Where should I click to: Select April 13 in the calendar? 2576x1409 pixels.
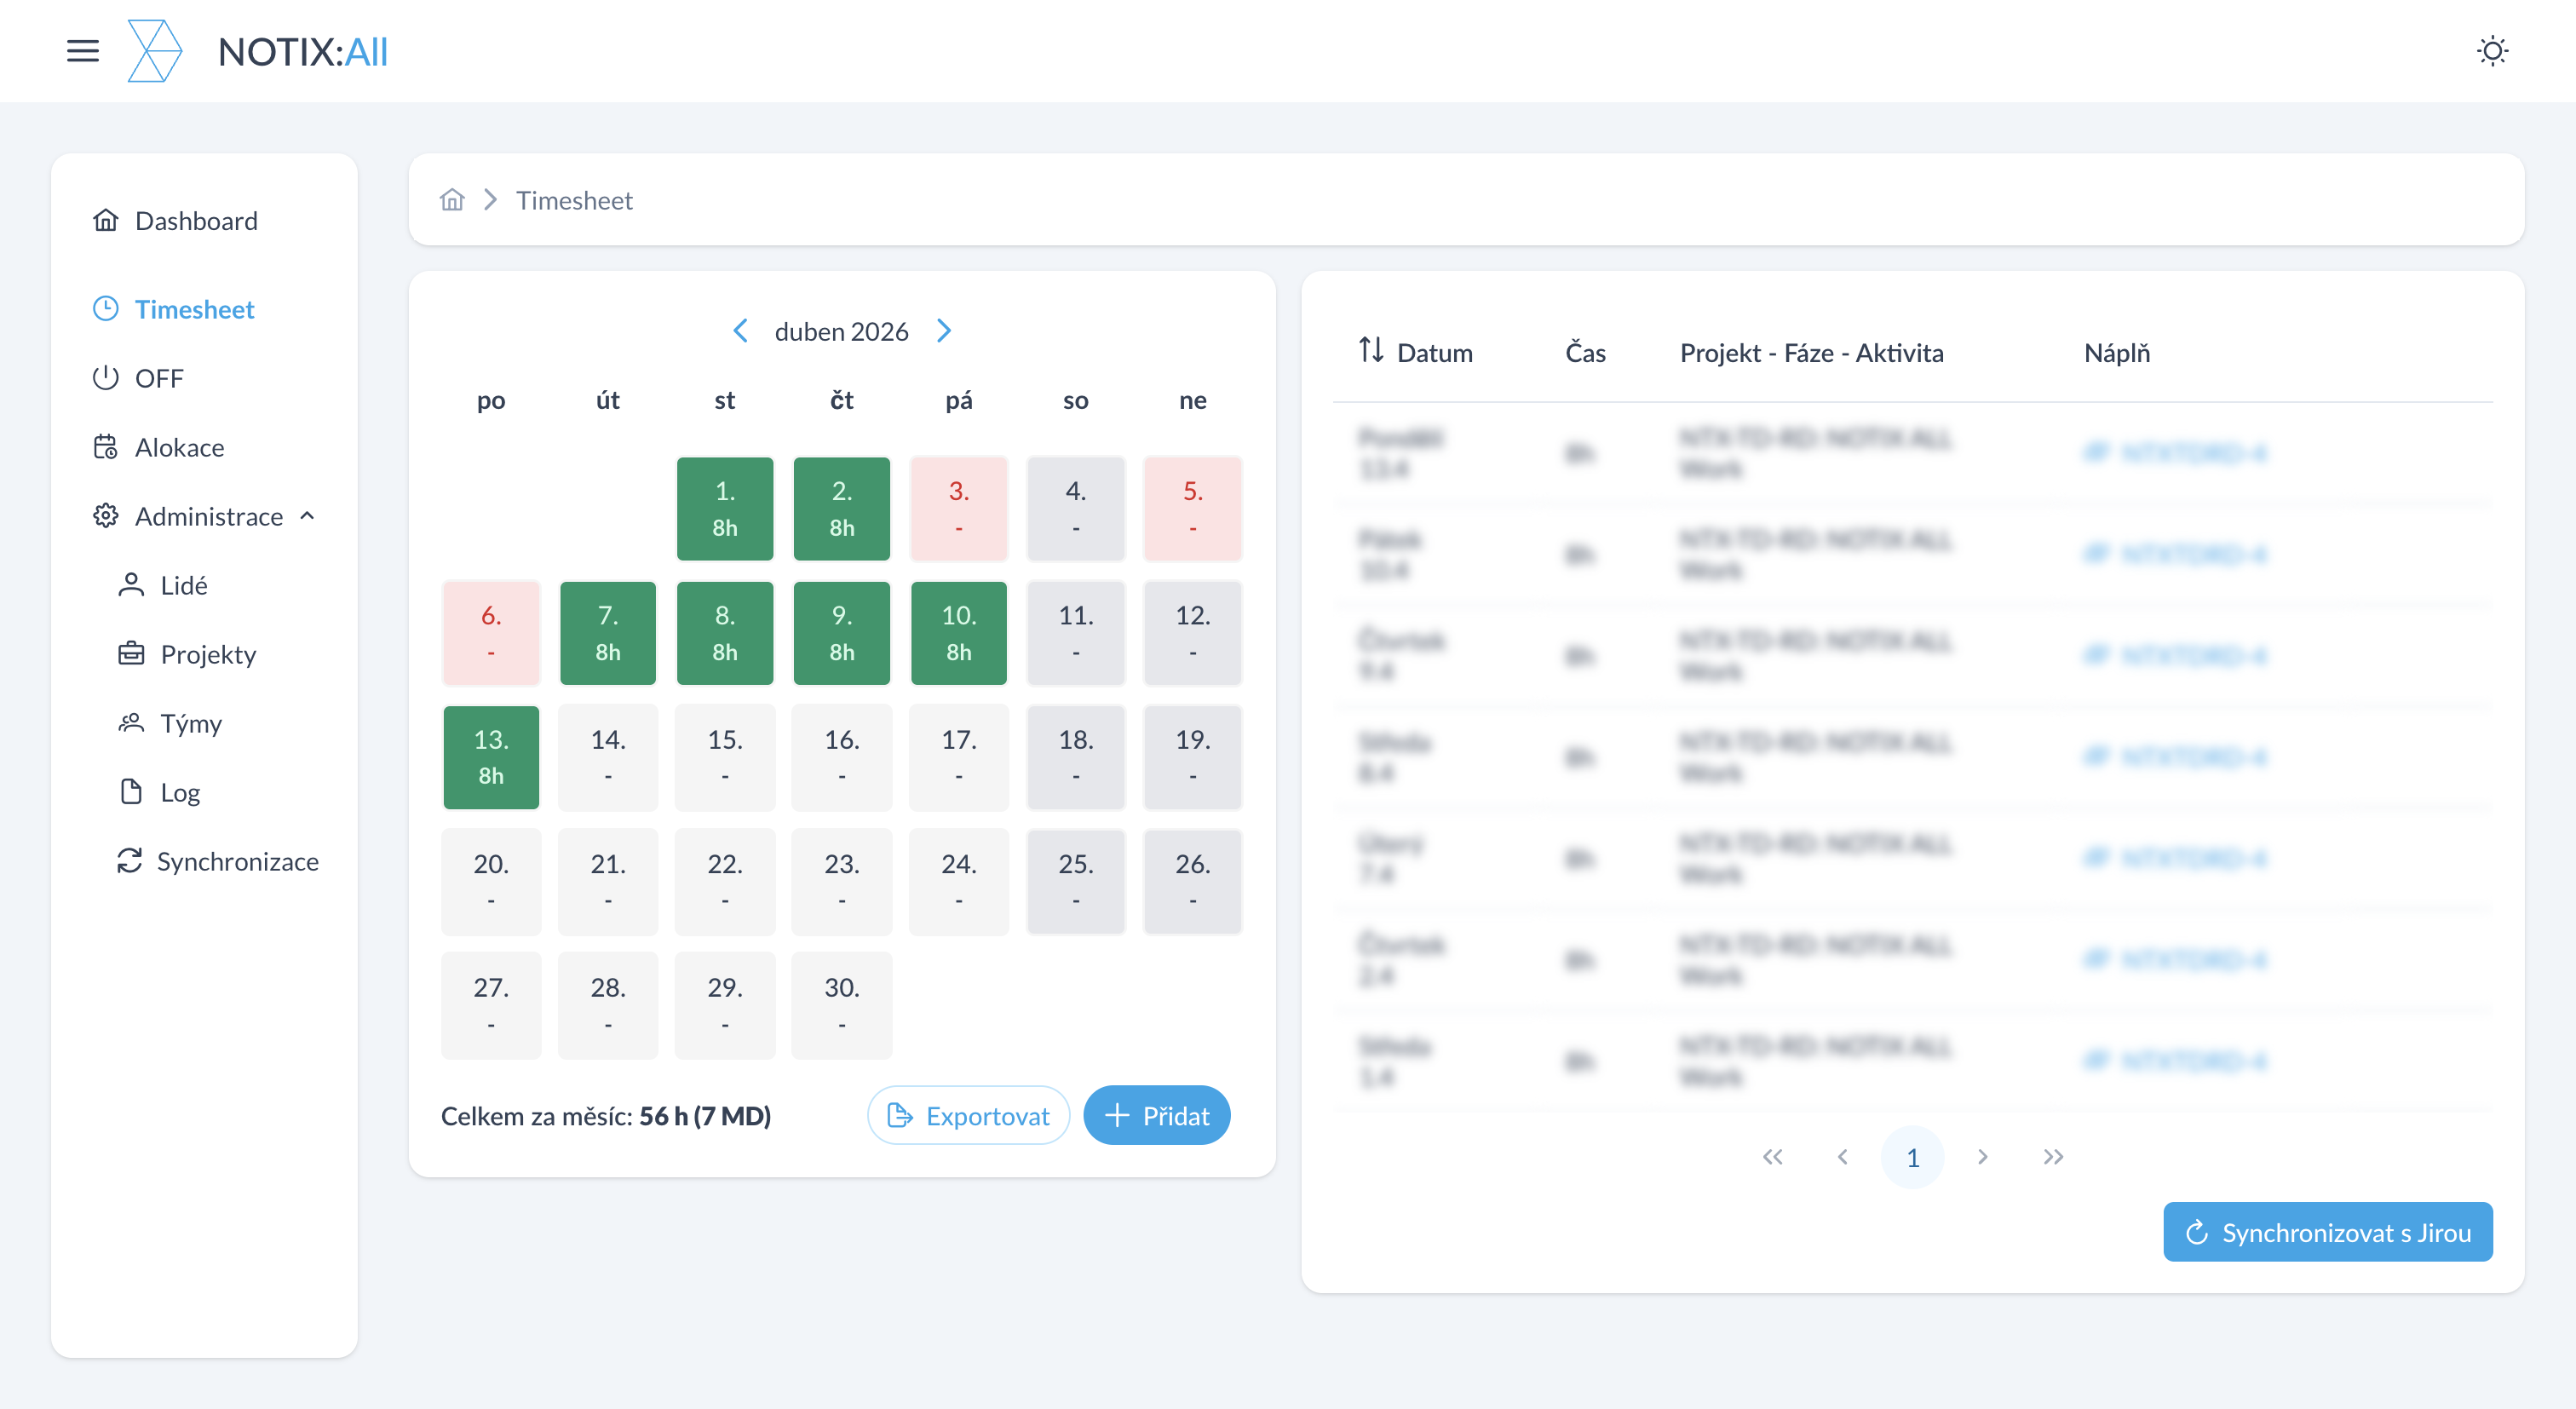[x=491, y=757]
